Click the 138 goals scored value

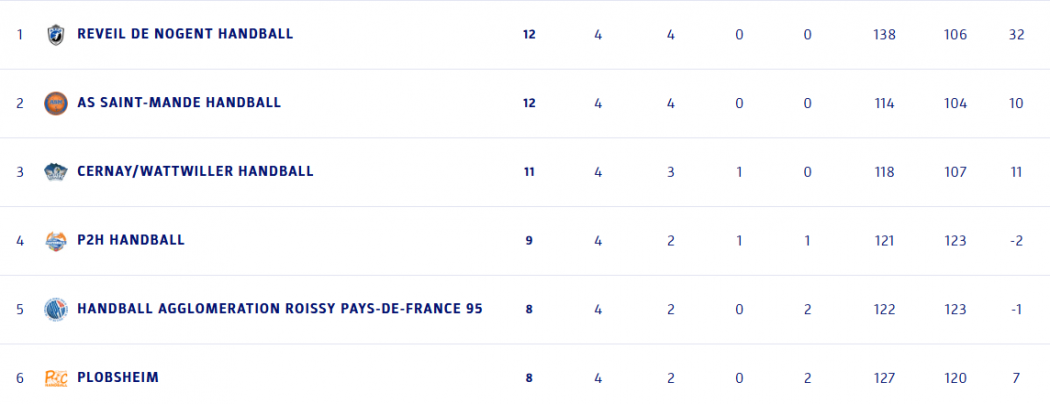coord(884,34)
